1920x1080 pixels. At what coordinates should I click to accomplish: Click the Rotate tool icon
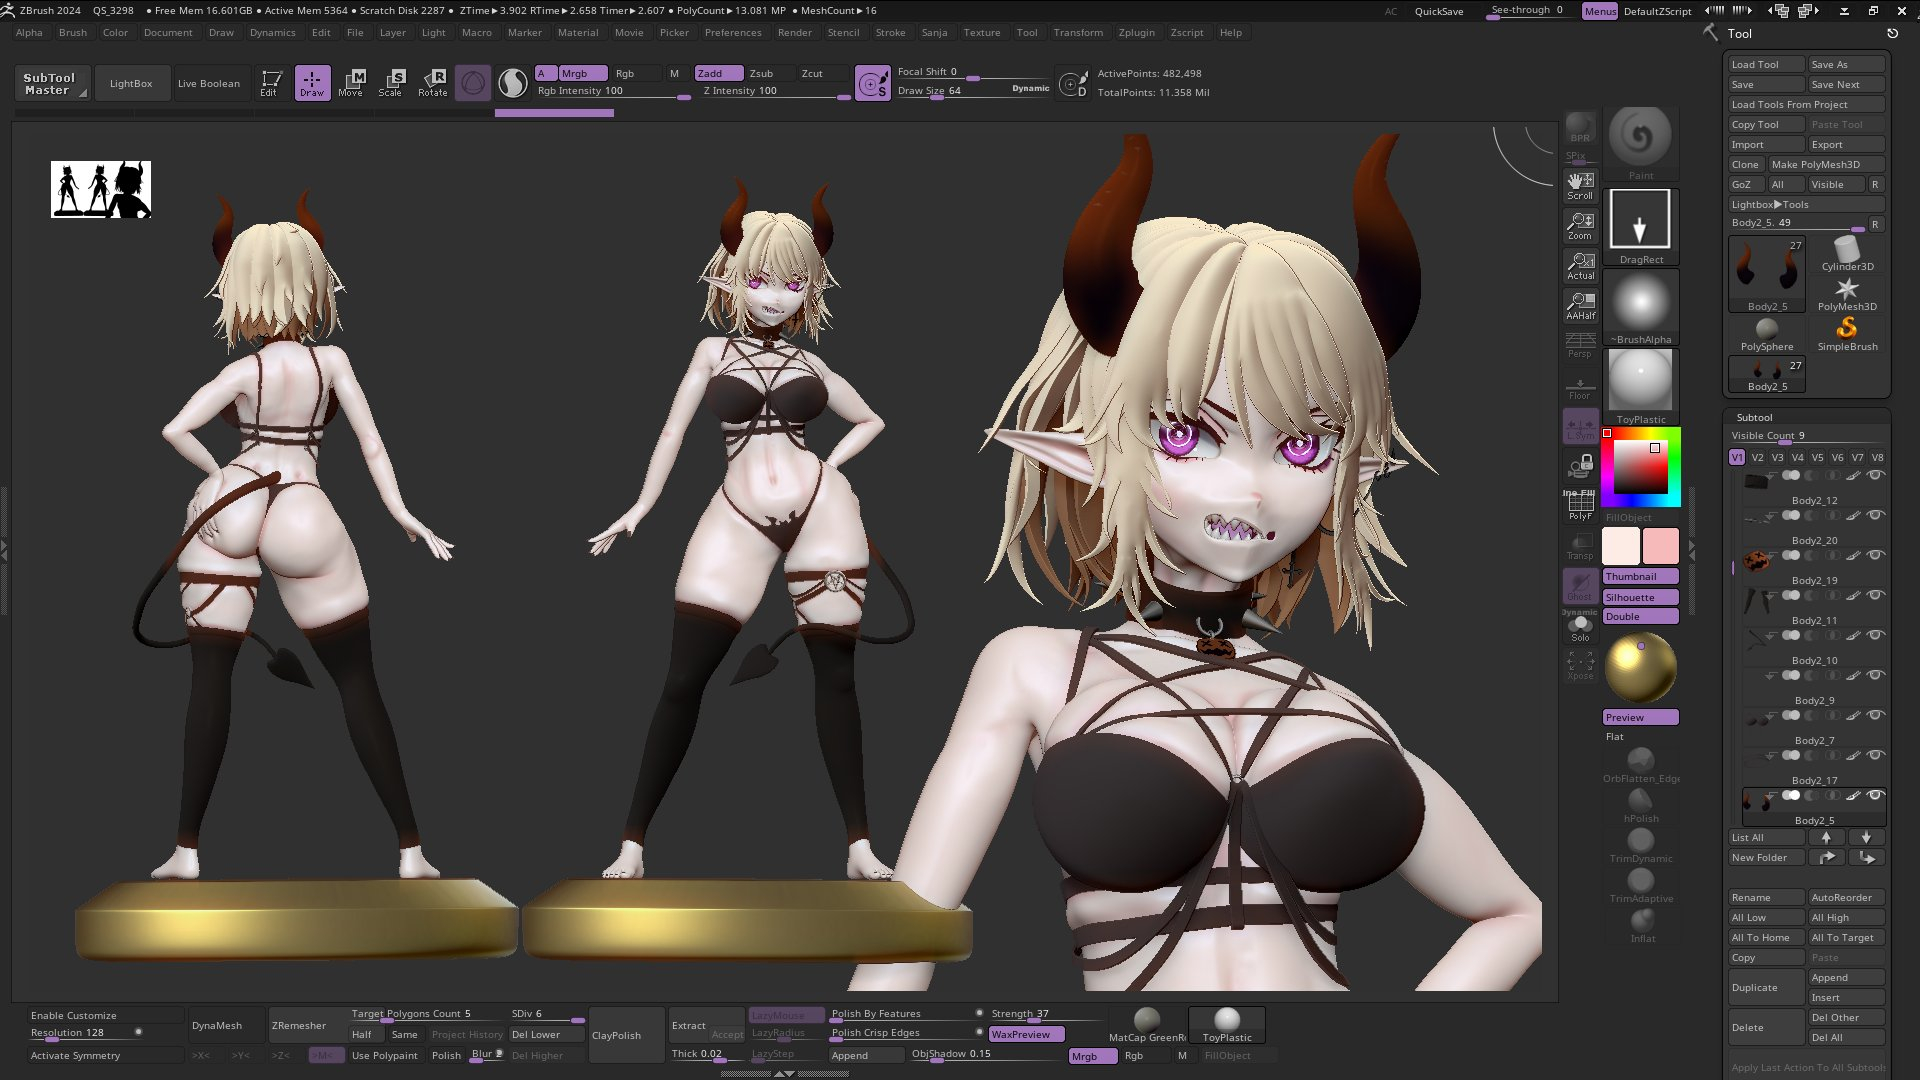[x=433, y=83]
